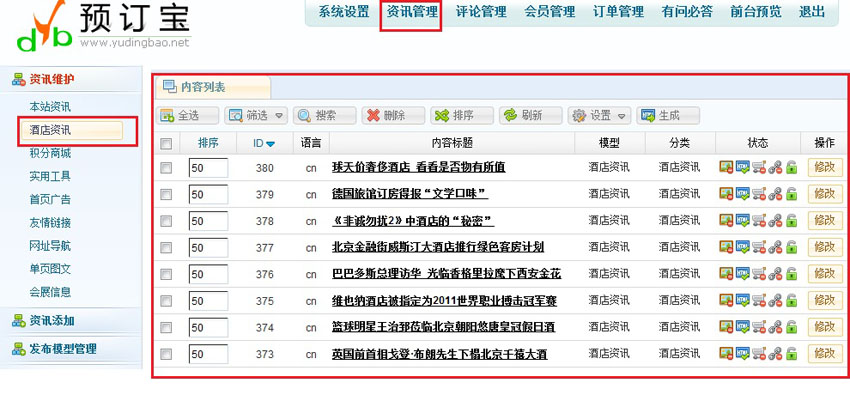The image size is (850, 395).
Task: Click the chain link icon in row 378
Action: pyautogui.click(x=775, y=220)
